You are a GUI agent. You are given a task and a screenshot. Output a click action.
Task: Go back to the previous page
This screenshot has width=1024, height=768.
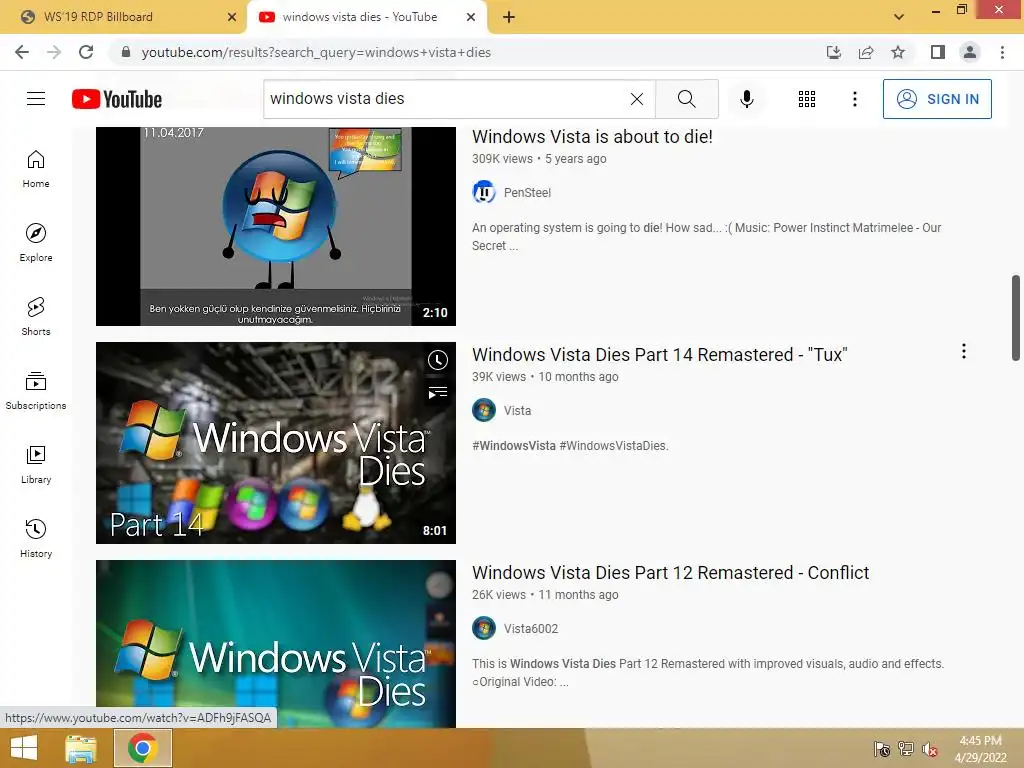coord(22,52)
